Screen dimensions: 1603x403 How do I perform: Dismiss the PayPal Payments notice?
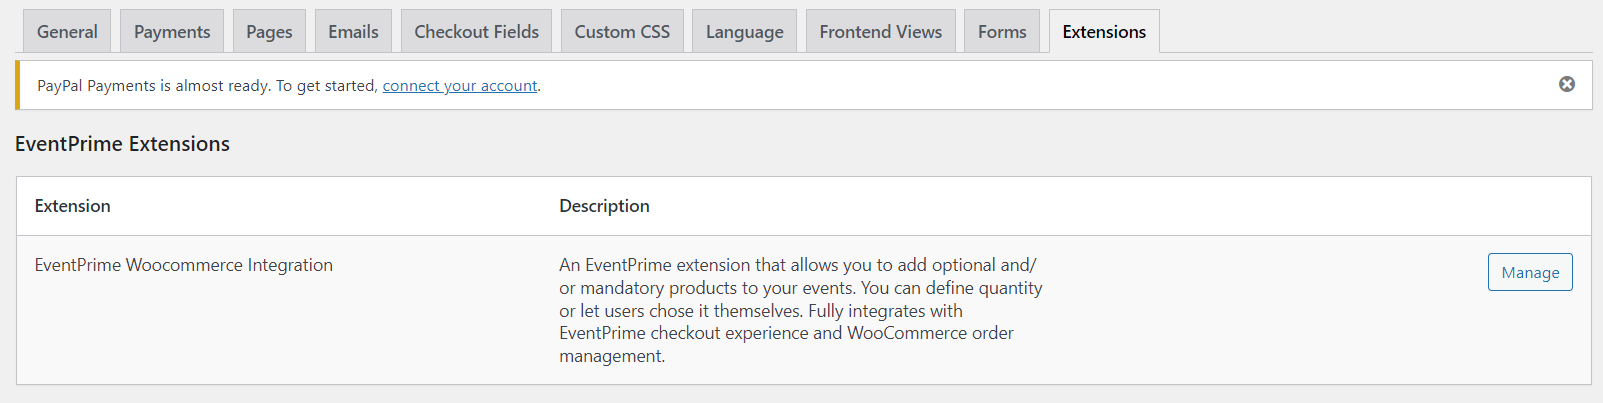(x=1567, y=84)
